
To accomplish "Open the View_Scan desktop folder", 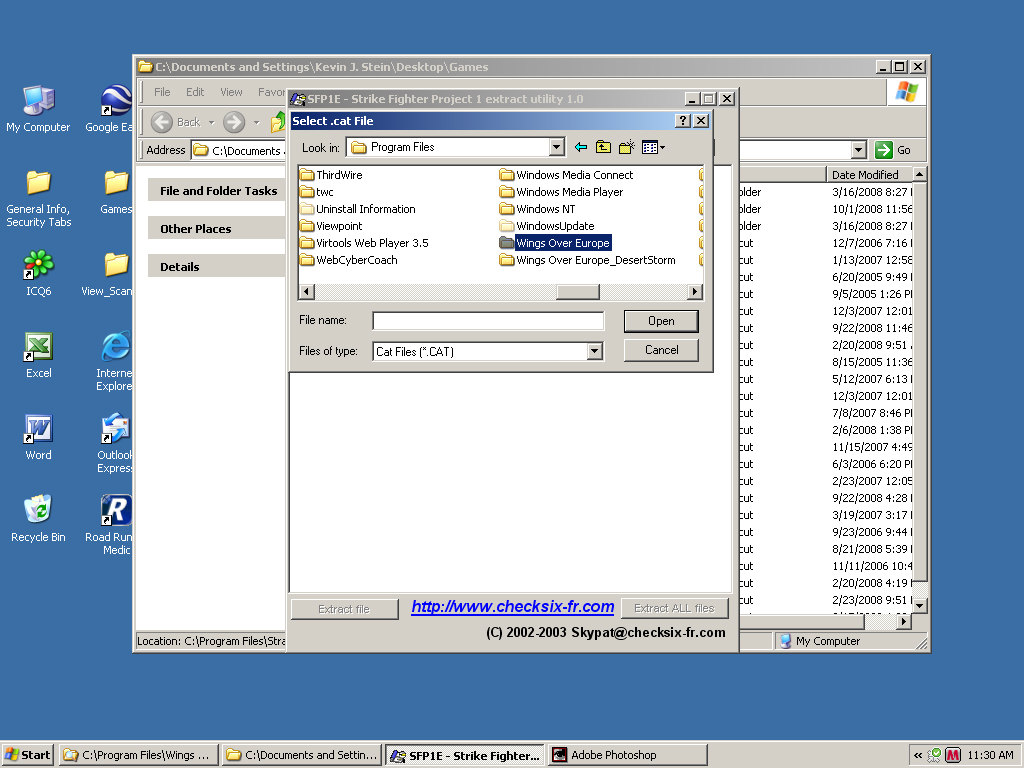I will point(108,274).
